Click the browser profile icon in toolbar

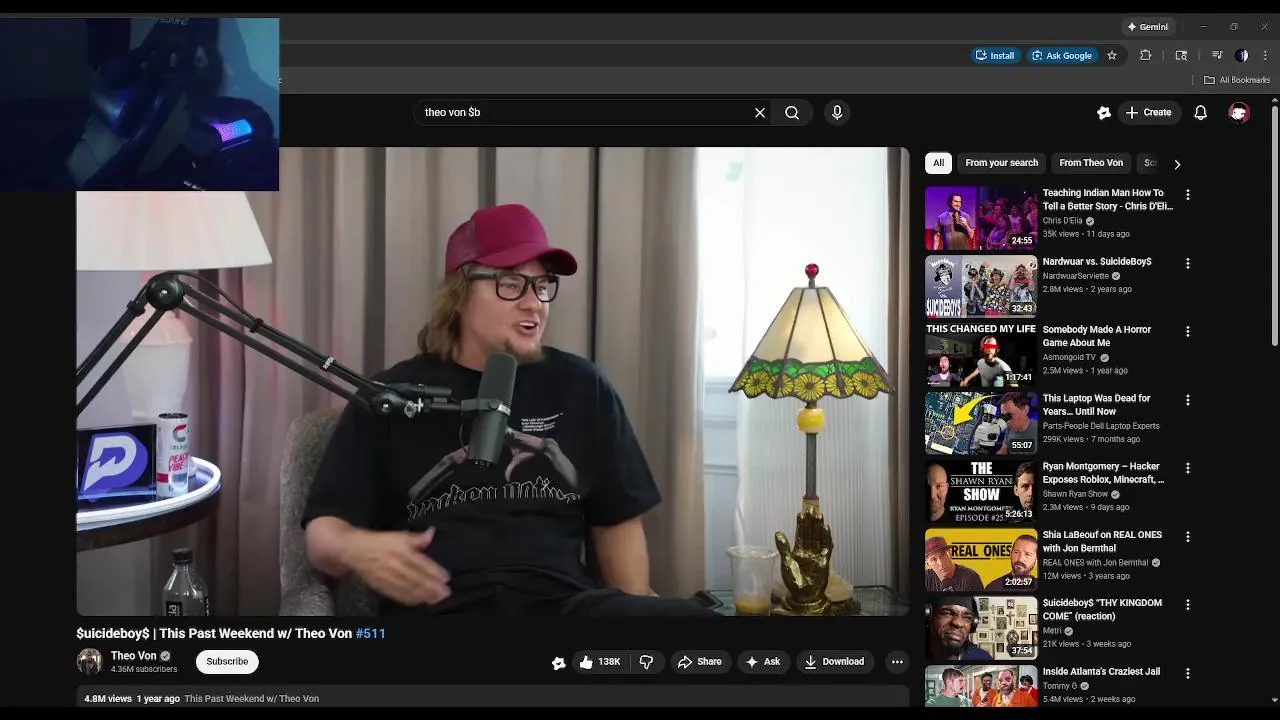1241,56
